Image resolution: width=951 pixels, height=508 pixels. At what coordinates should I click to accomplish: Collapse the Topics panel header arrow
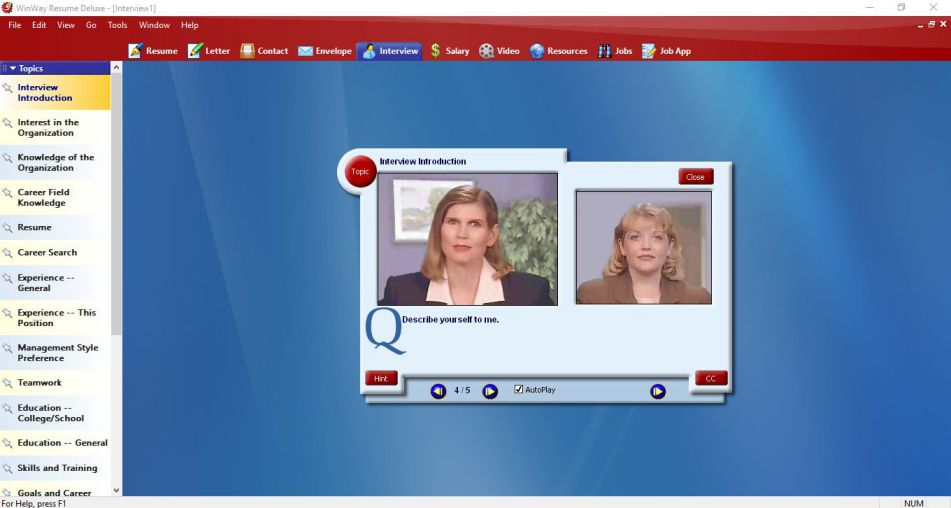(12, 69)
